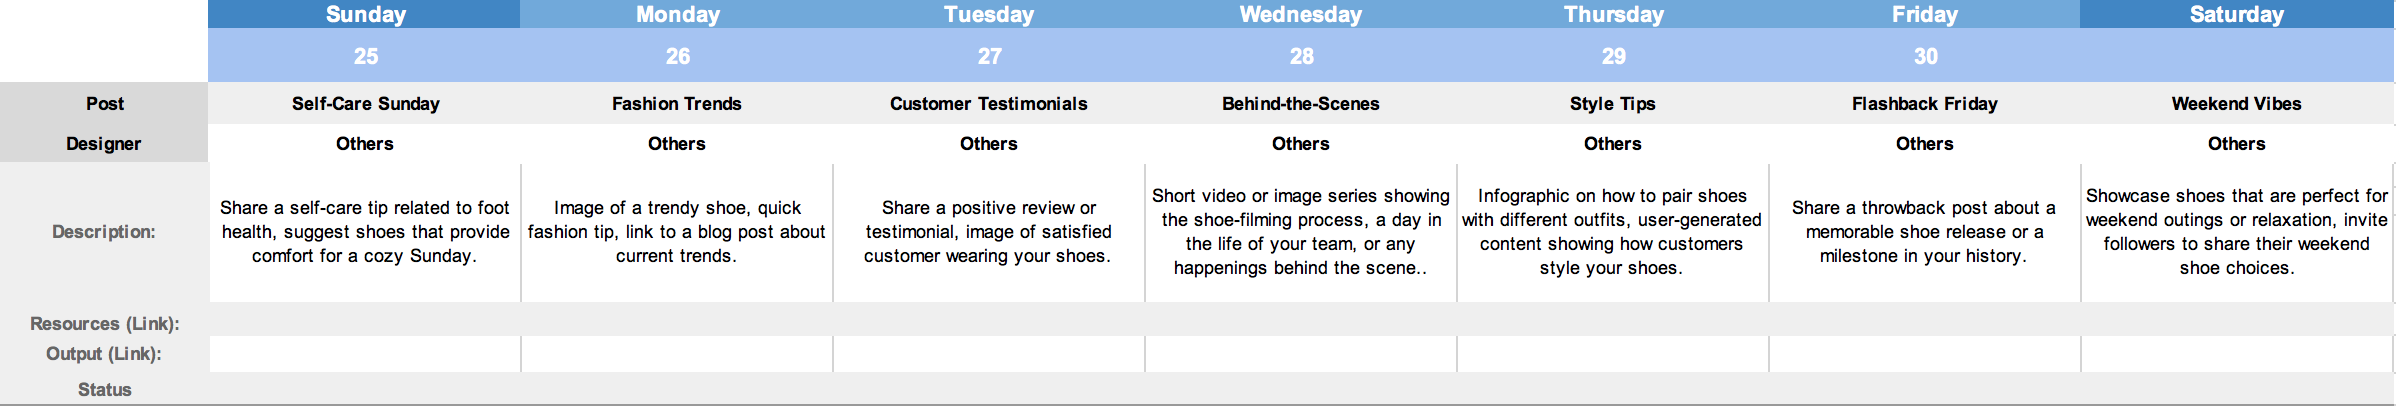
Task: Select the Self-Care Sunday post cell
Action: click(x=365, y=104)
